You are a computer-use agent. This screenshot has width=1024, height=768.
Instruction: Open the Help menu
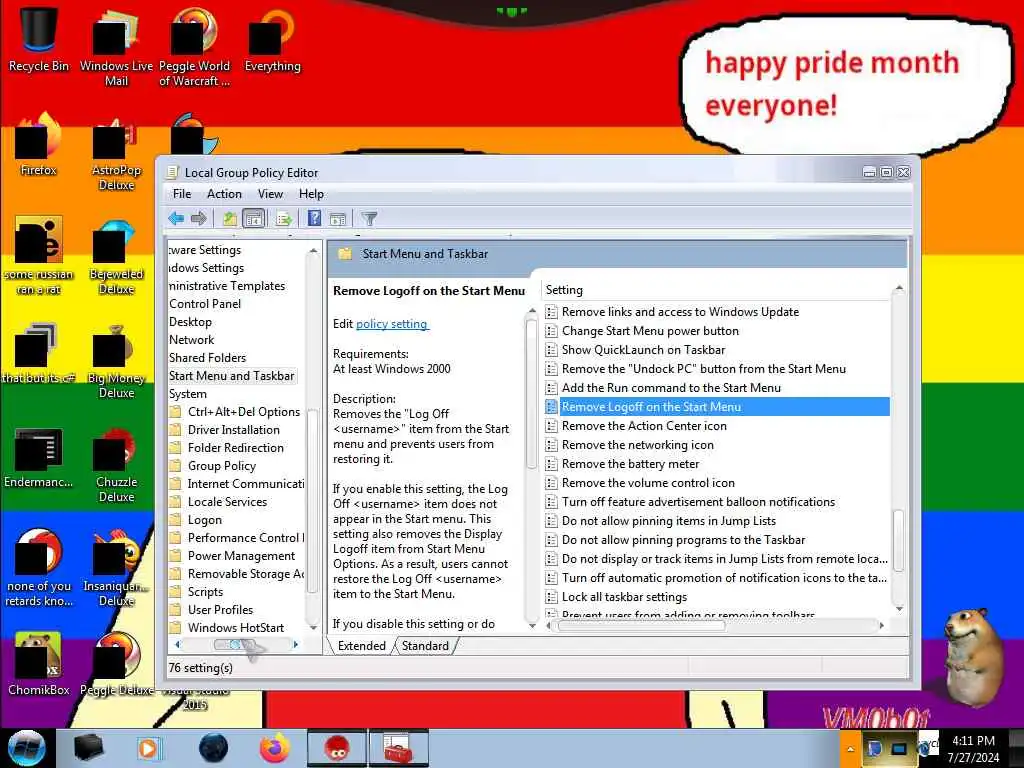click(312, 194)
